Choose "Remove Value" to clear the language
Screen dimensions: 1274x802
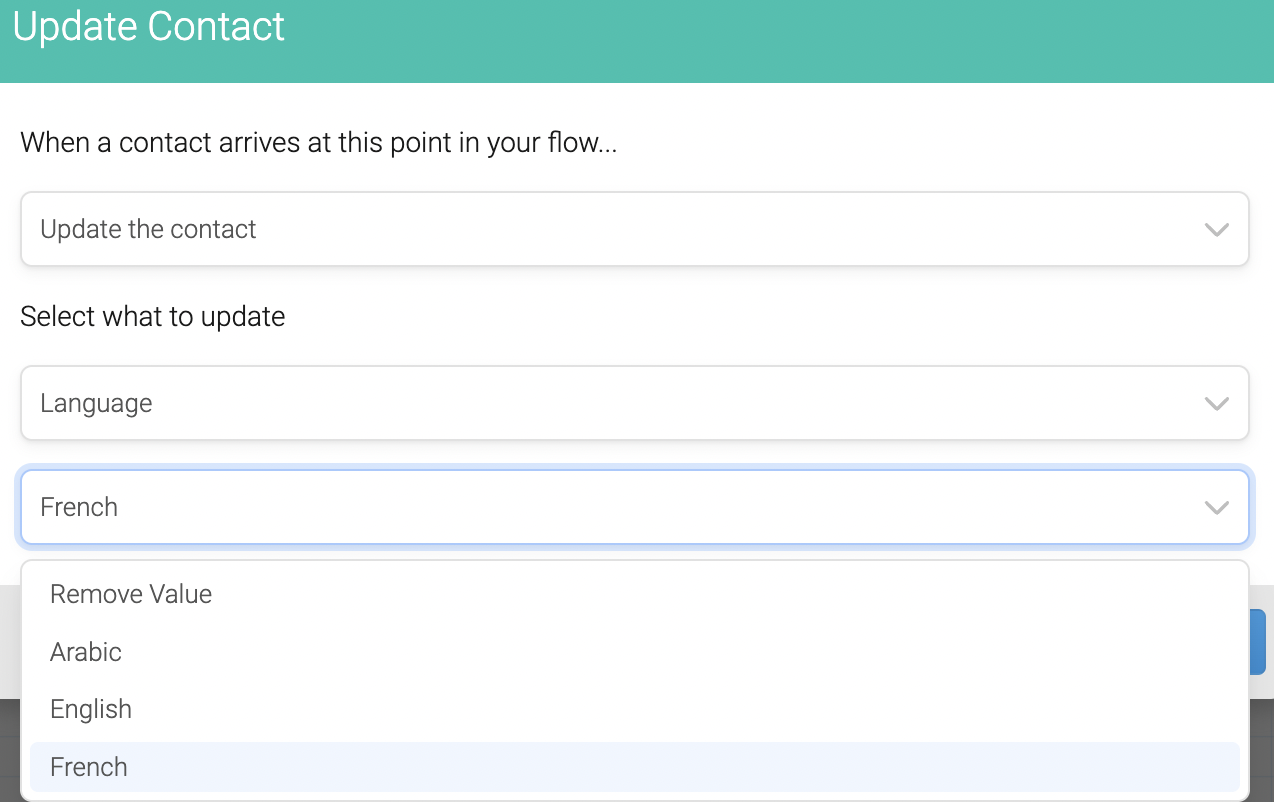(x=130, y=593)
